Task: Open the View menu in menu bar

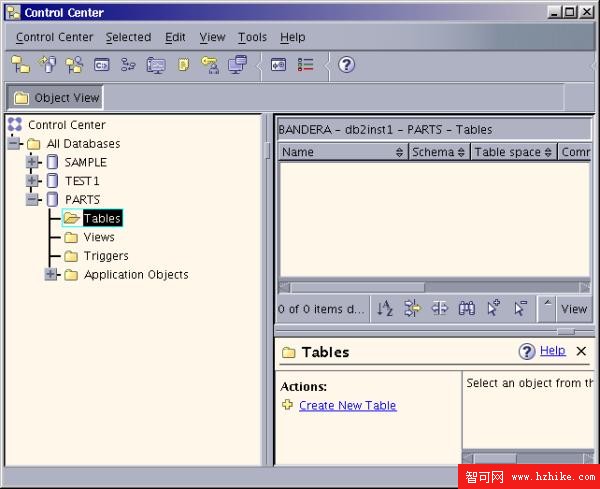Action: click(212, 37)
